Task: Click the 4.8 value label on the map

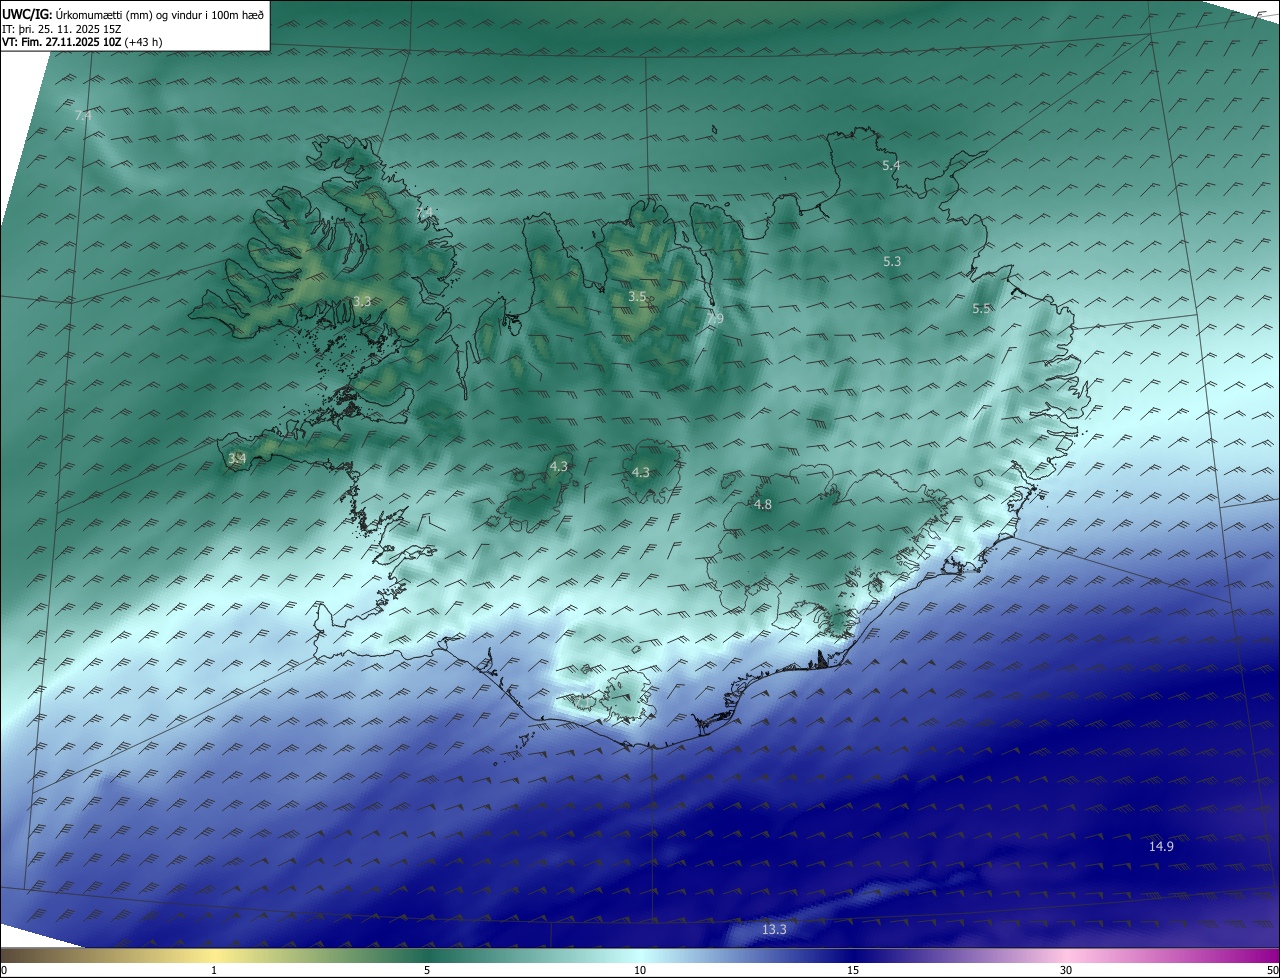Action: (x=763, y=505)
